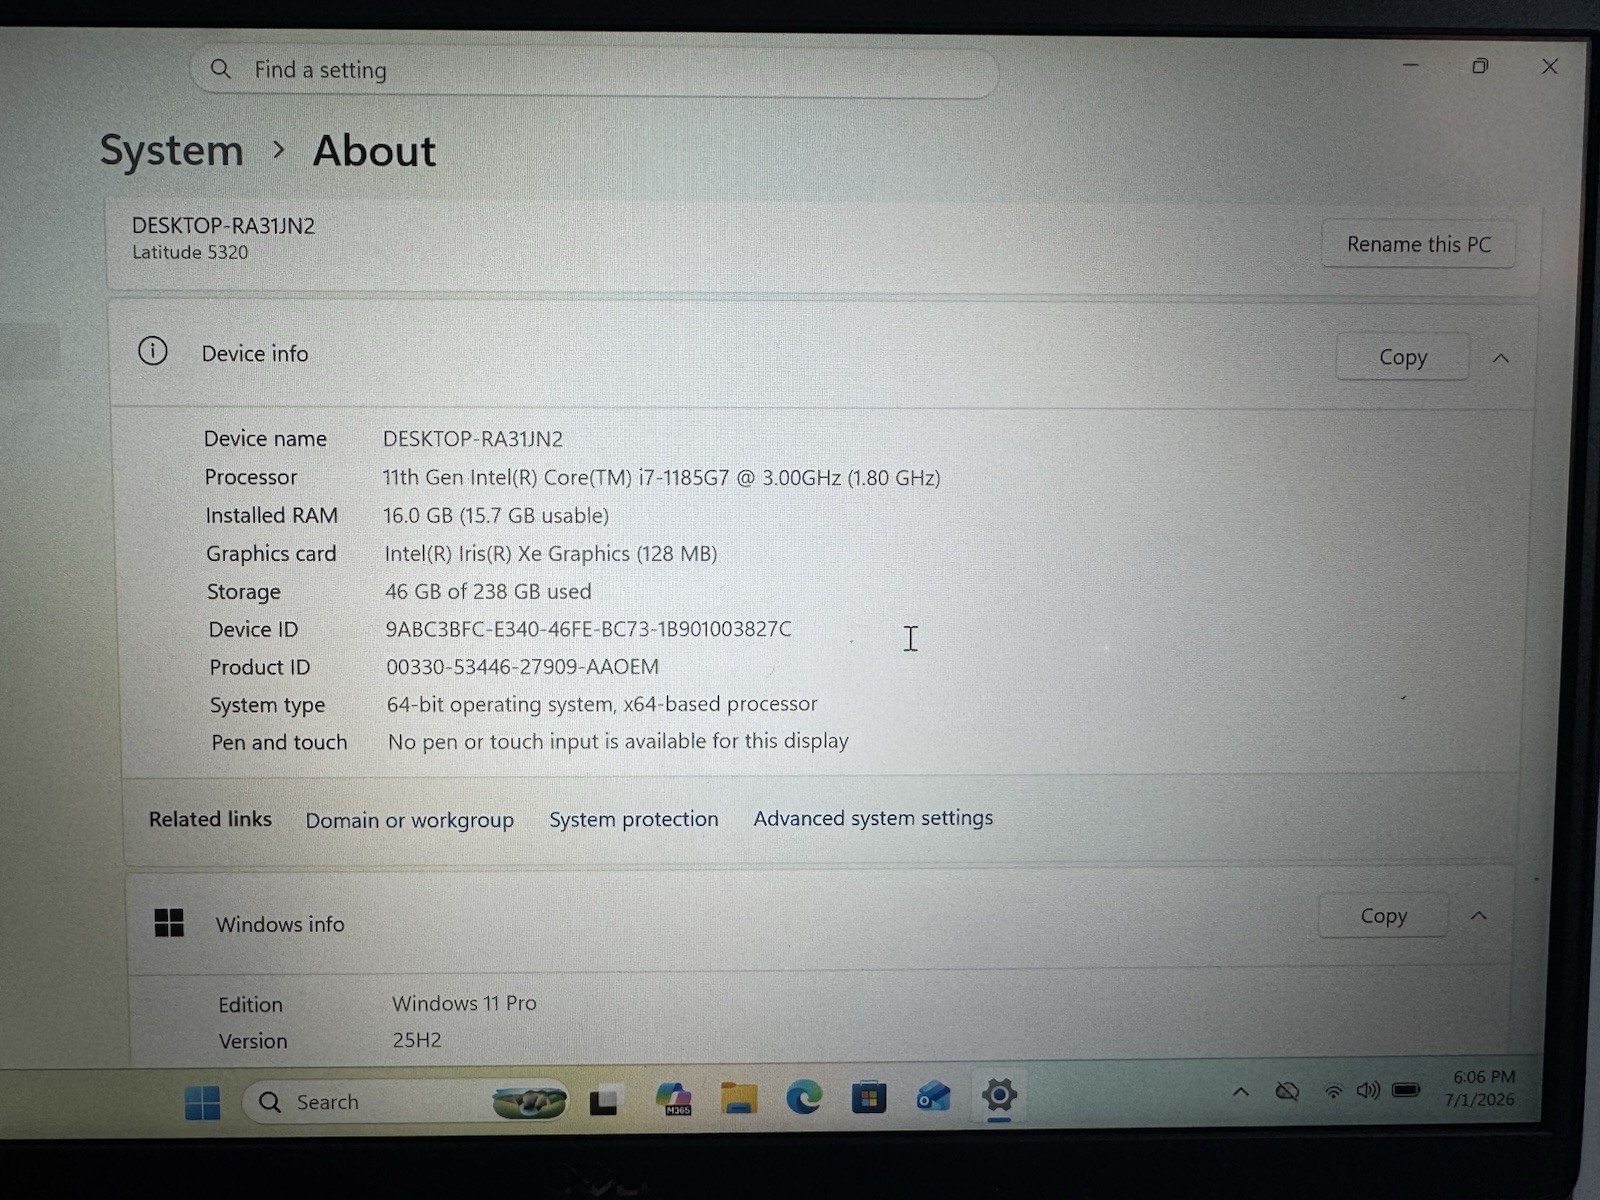Select the Product ID value 00330-53446-27909-AAOEM
1600x1200 pixels.
522,667
